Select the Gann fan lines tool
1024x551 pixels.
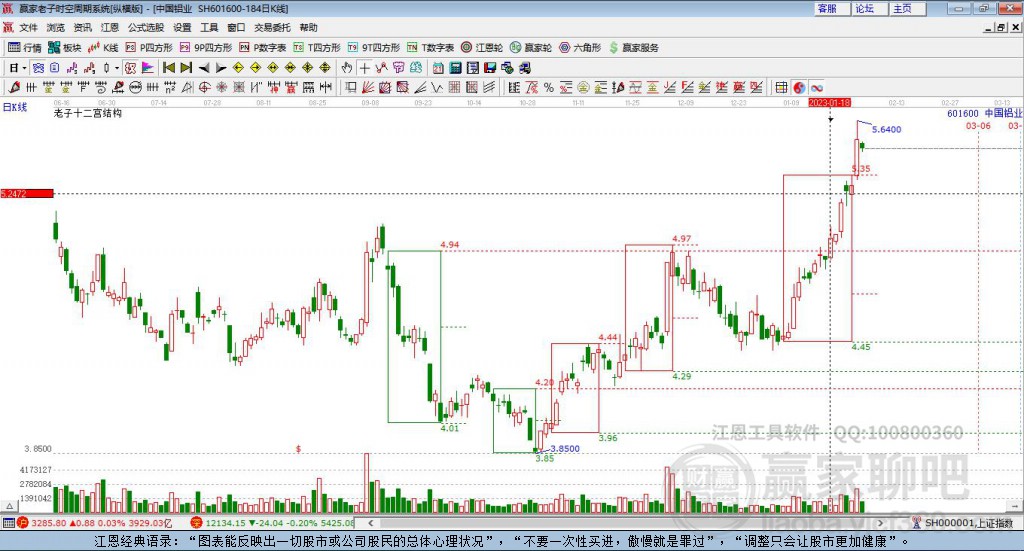(368, 87)
